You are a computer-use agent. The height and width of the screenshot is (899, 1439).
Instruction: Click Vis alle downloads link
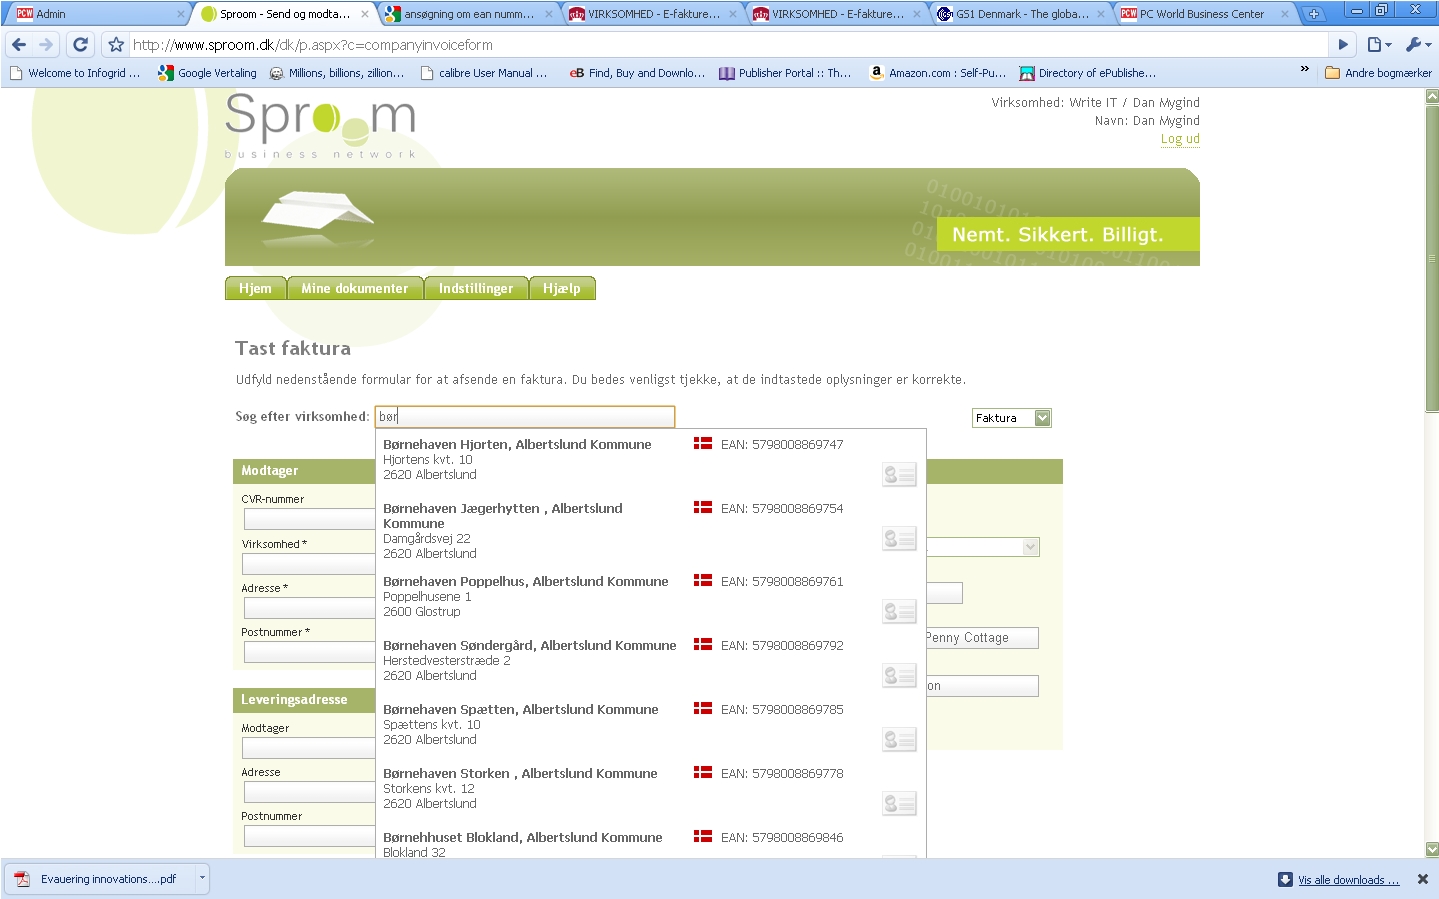(1347, 880)
